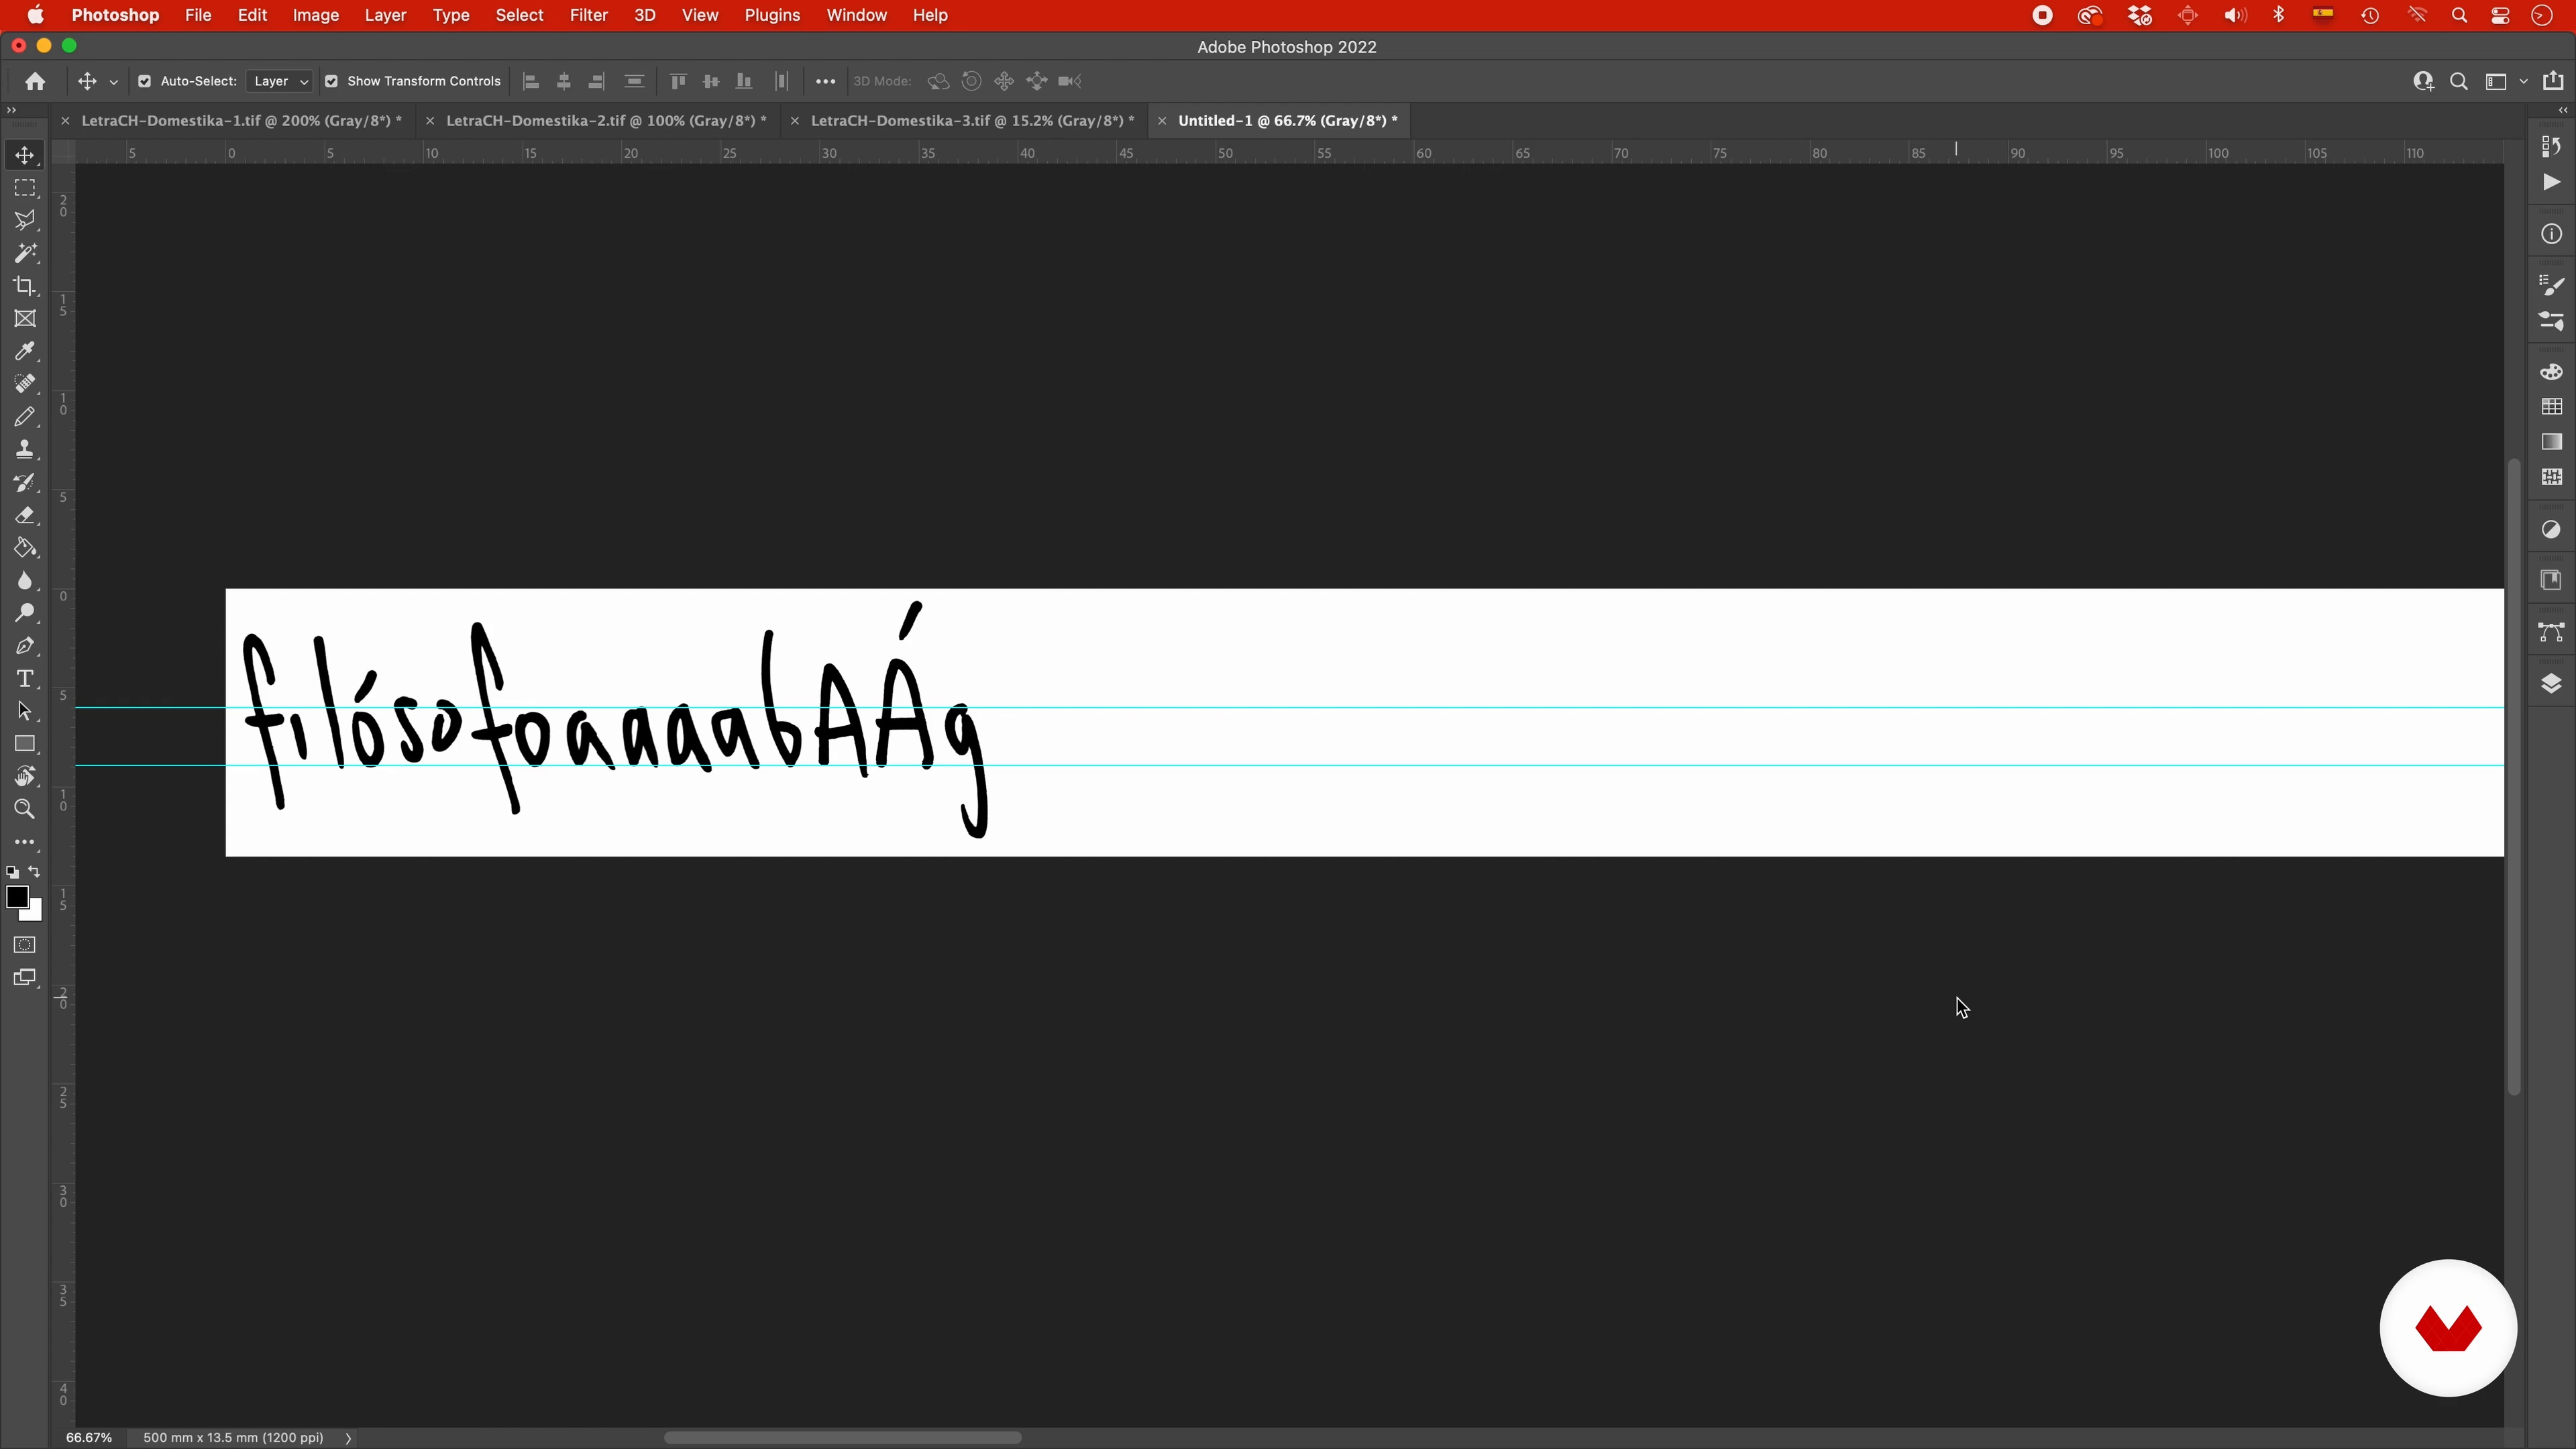
Task: Open the Actions play panel icon
Action: pos(2551,182)
